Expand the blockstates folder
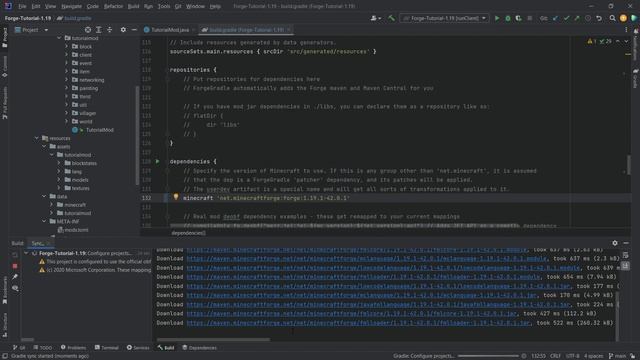This screenshot has width=640, height=360. [x=59, y=163]
